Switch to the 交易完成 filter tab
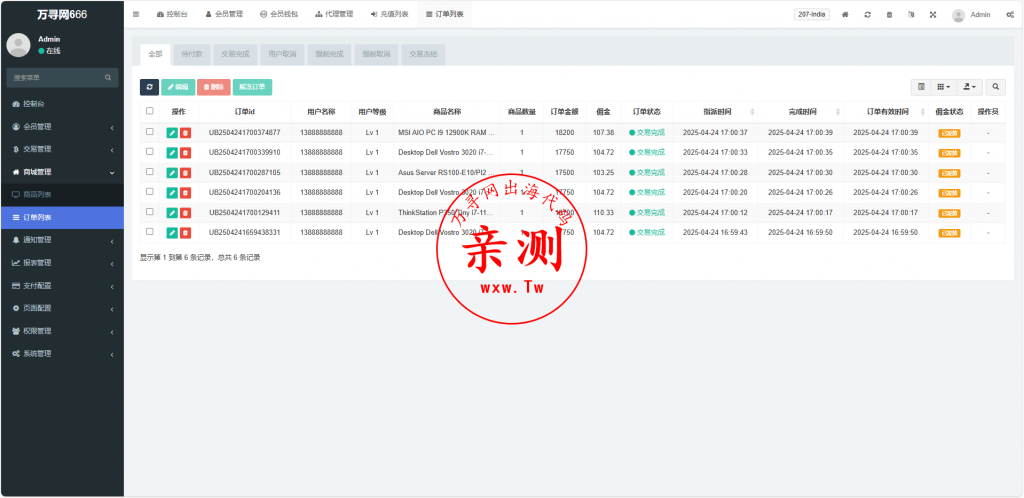The height and width of the screenshot is (498, 1024). pos(235,55)
